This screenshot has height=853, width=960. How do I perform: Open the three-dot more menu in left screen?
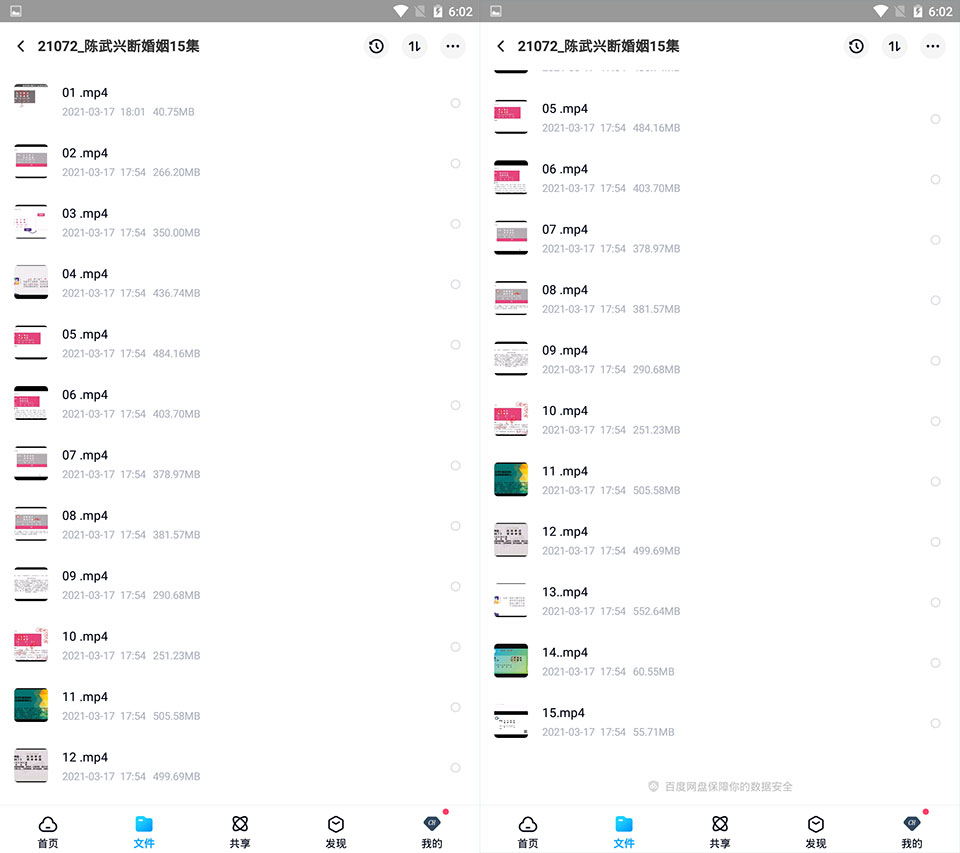point(452,46)
